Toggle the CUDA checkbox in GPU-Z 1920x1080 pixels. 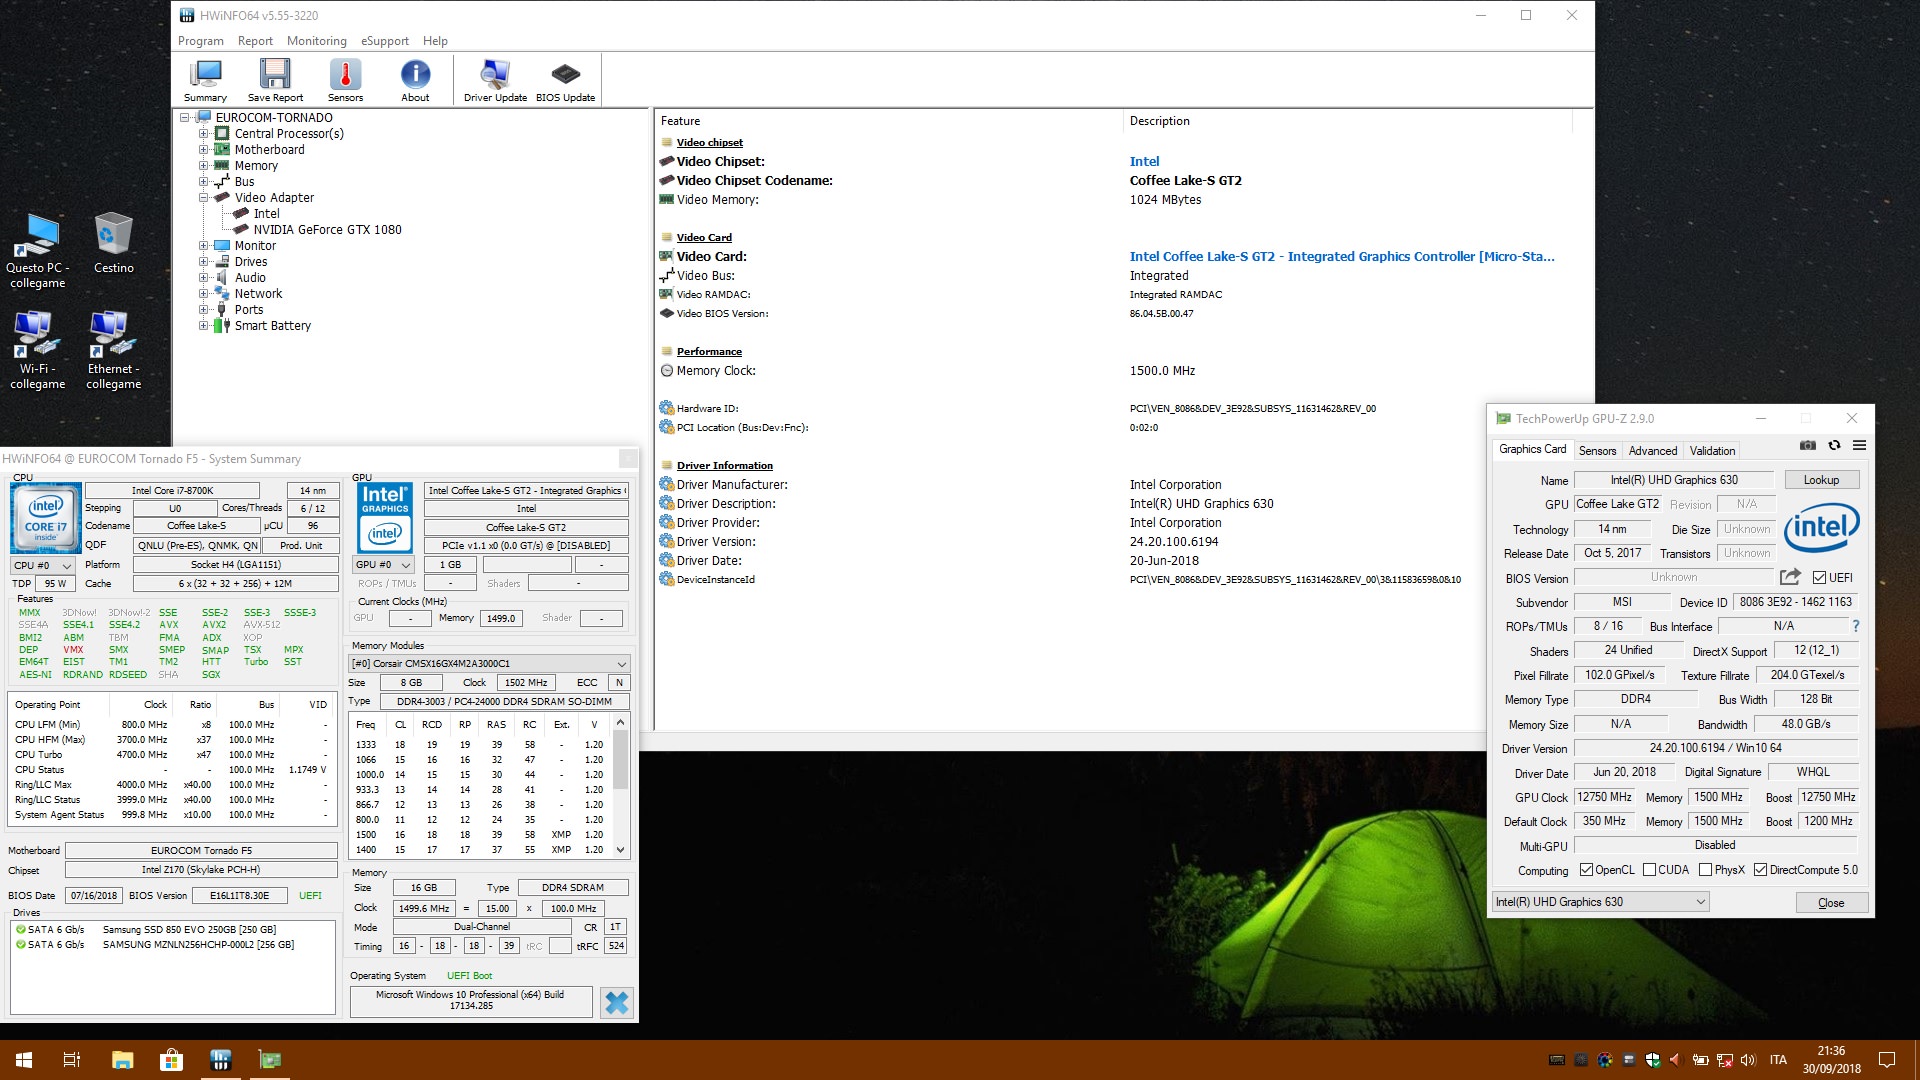point(1649,870)
